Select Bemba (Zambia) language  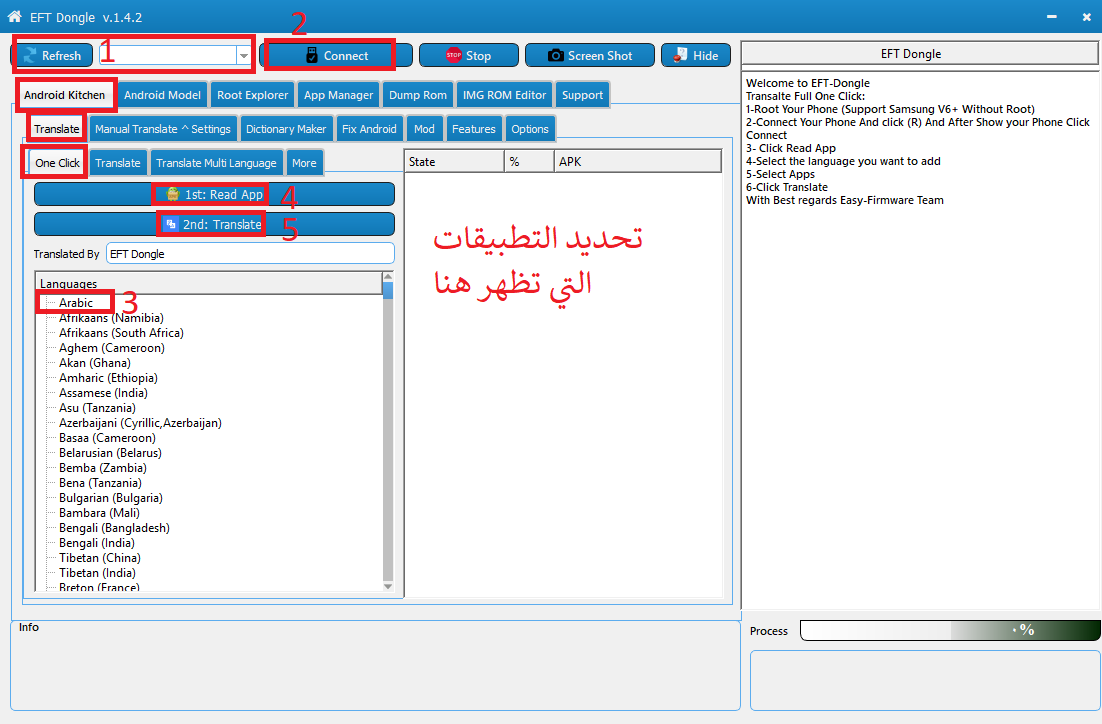click(103, 467)
